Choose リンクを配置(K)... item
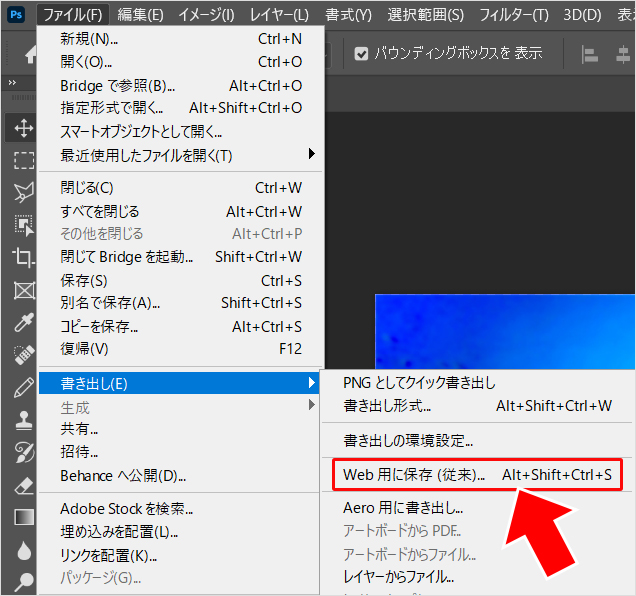Viewport: 636px width, 596px height. [x=179, y=555]
